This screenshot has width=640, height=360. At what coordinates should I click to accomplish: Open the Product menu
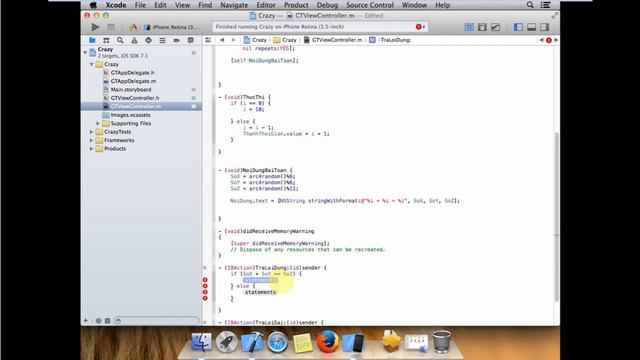pos(296,5)
